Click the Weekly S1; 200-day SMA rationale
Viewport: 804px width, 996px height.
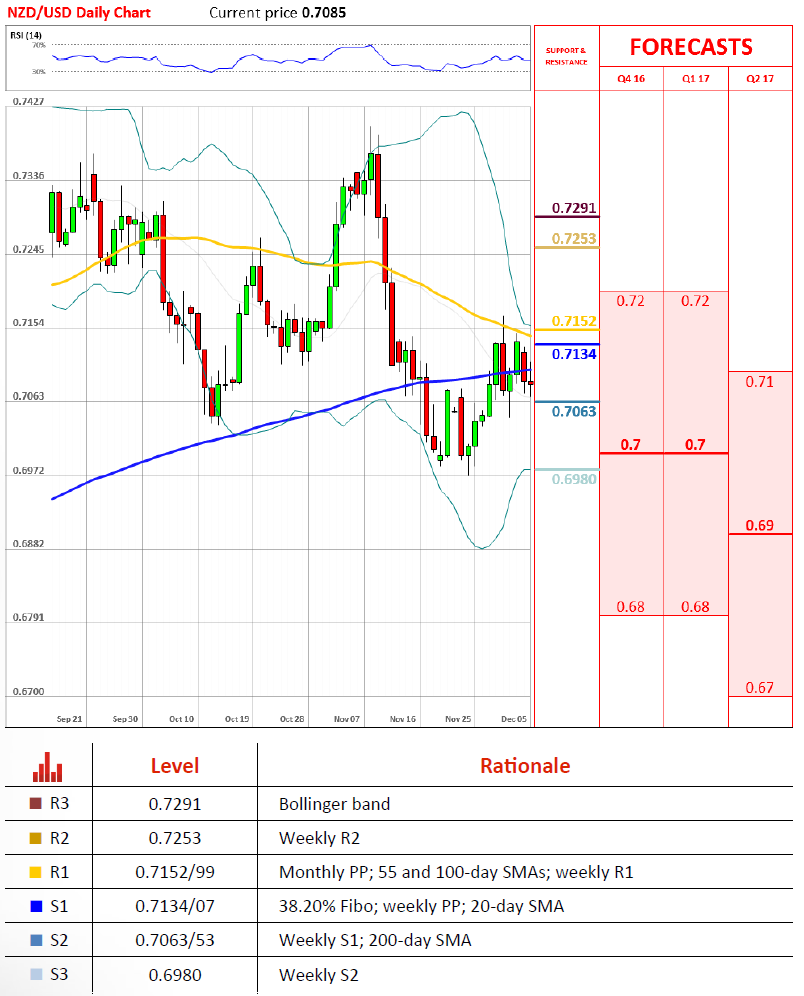point(375,941)
